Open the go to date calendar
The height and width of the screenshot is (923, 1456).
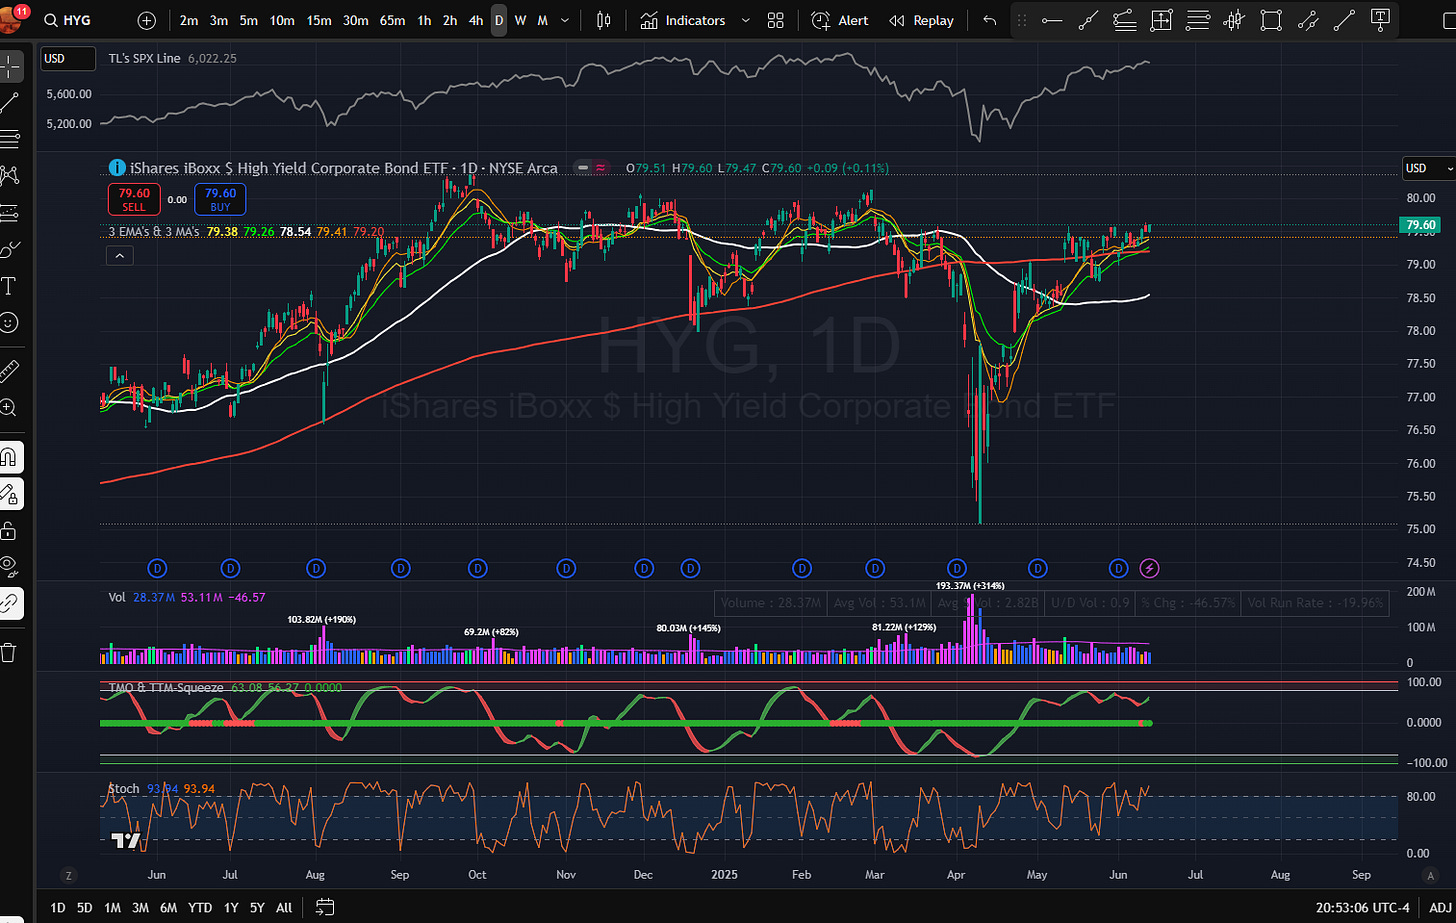pos(324,907)
